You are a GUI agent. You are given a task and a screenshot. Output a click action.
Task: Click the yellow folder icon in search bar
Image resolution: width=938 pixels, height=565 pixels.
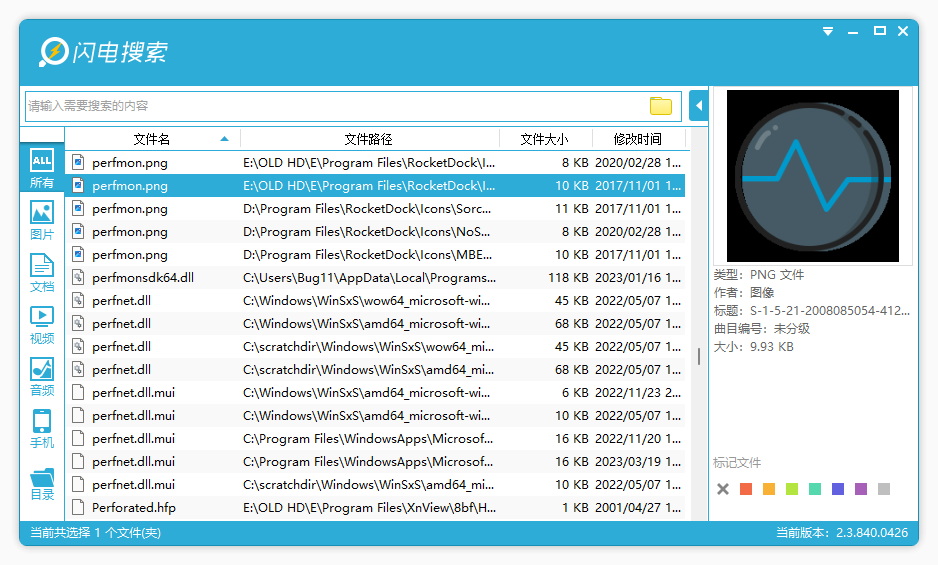coord(660,106)
